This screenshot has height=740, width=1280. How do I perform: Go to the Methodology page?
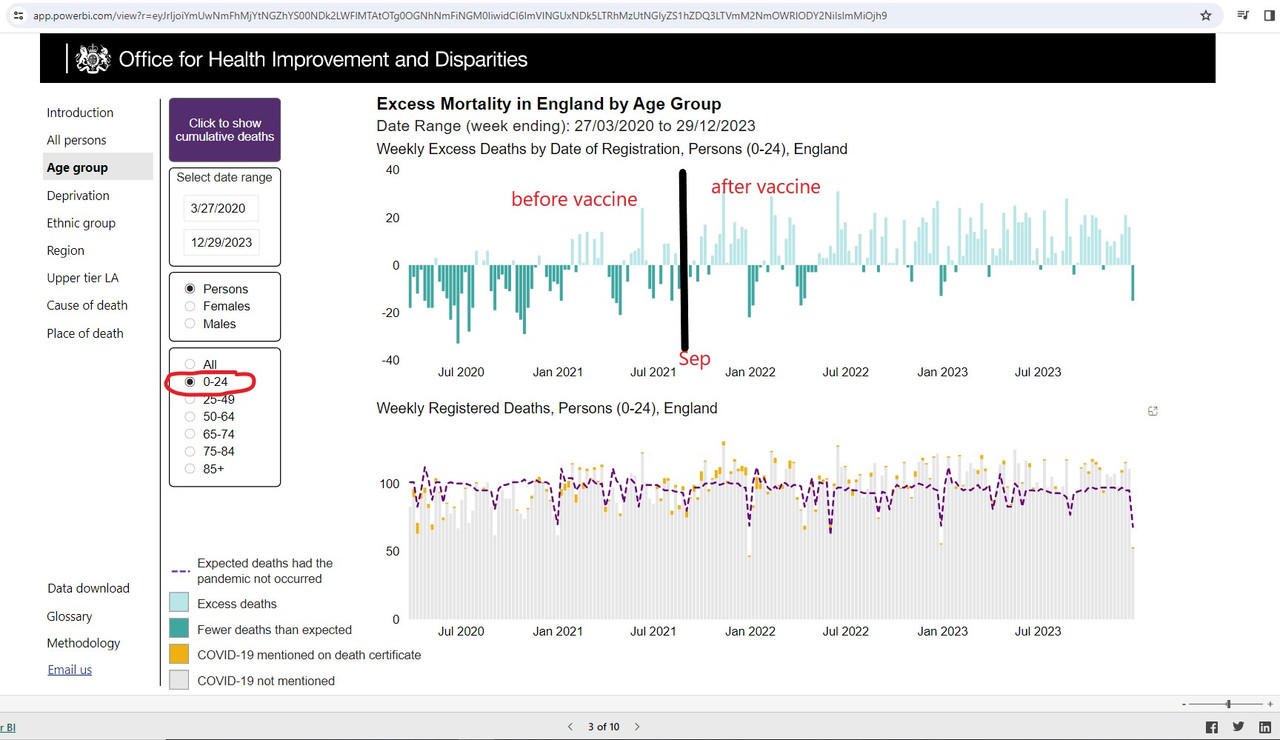tap(84, 643)
